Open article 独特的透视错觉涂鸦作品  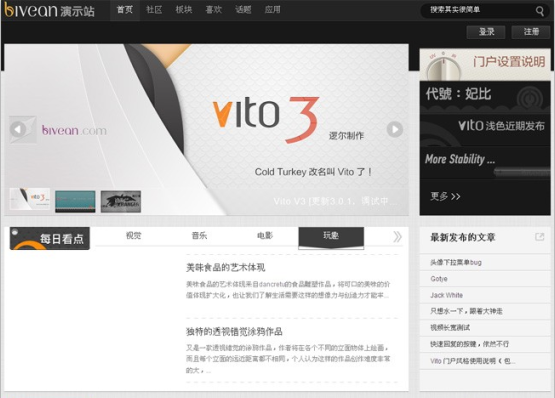[x=234, y=332]
